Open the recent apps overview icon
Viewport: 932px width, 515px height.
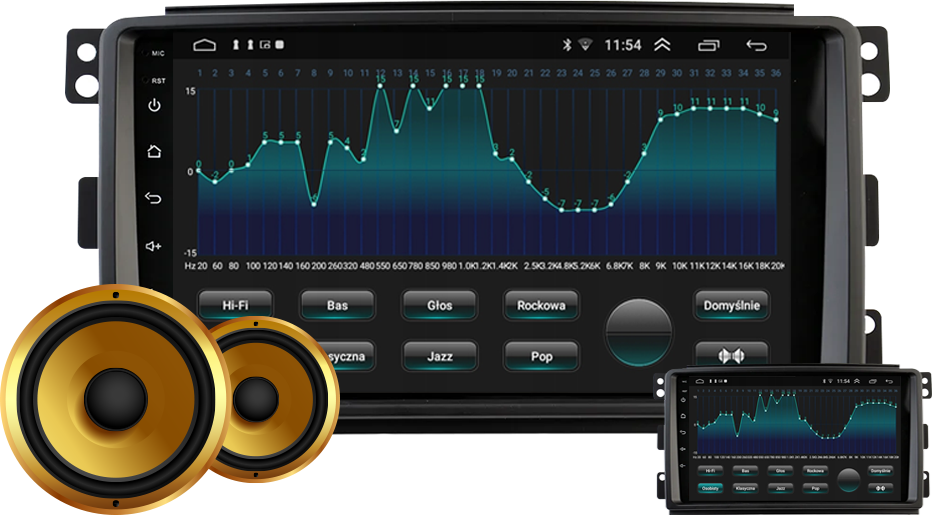coord(708,45)
